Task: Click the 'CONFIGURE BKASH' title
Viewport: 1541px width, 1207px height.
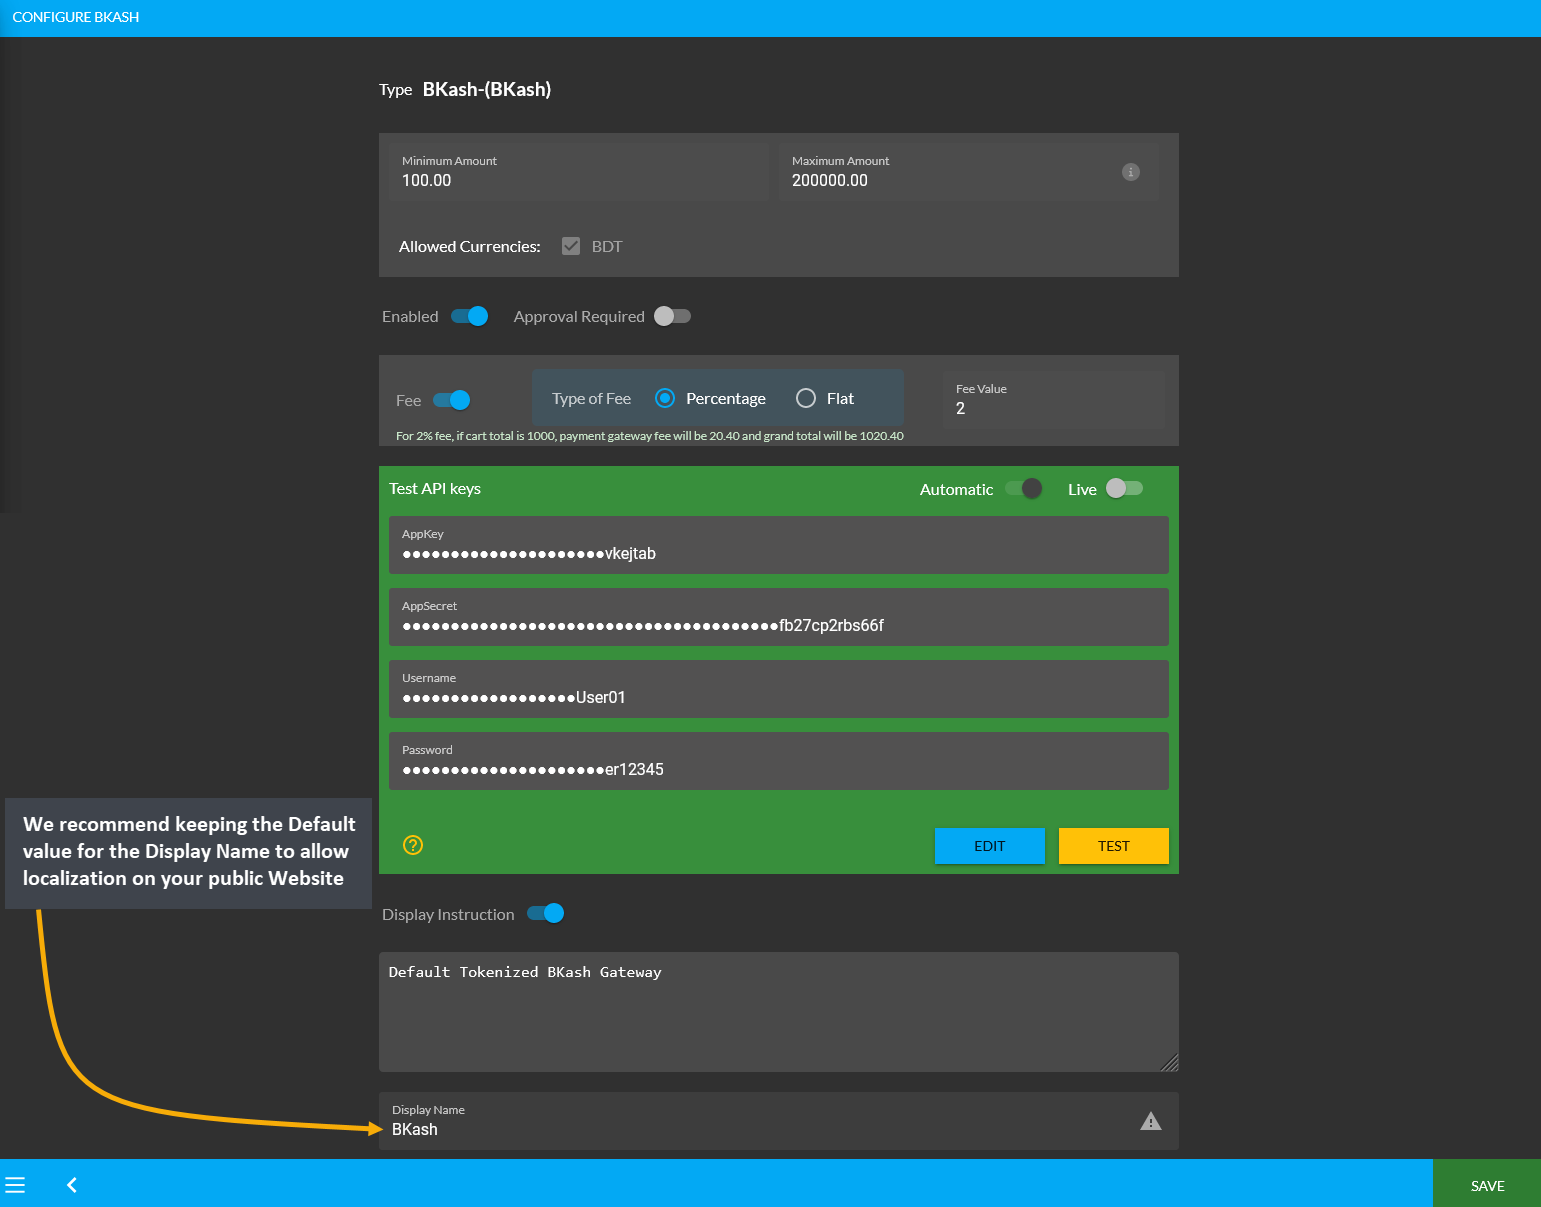Action: [76, 17]
